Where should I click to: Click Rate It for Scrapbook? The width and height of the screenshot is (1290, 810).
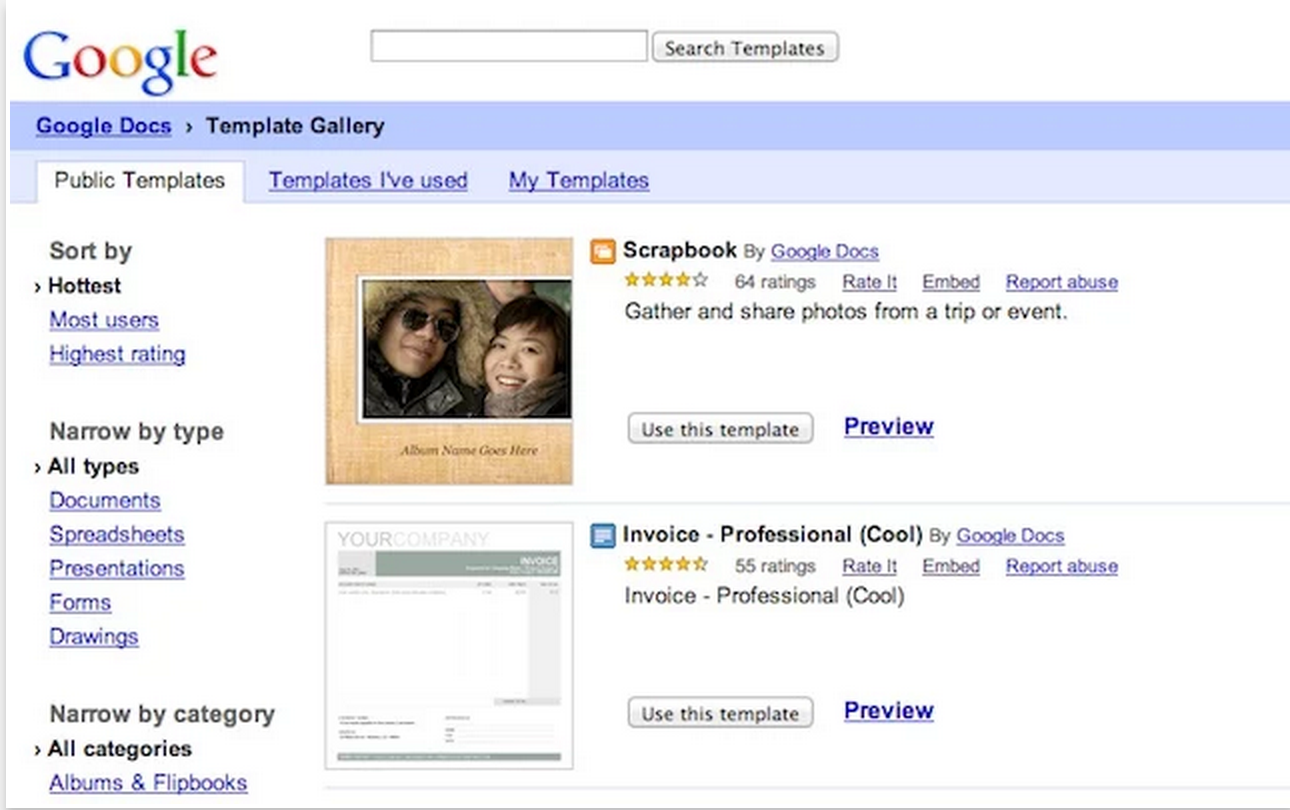tap(870, 282)
